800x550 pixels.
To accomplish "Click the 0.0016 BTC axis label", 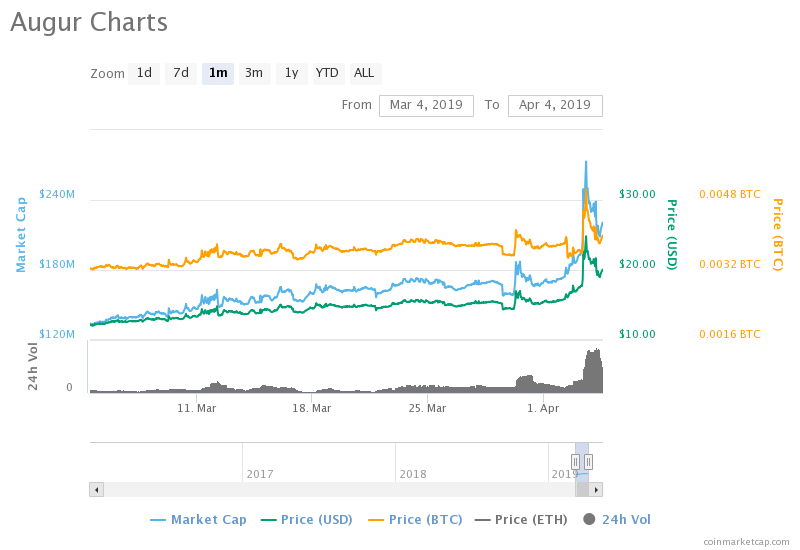I will click(730, 334).
